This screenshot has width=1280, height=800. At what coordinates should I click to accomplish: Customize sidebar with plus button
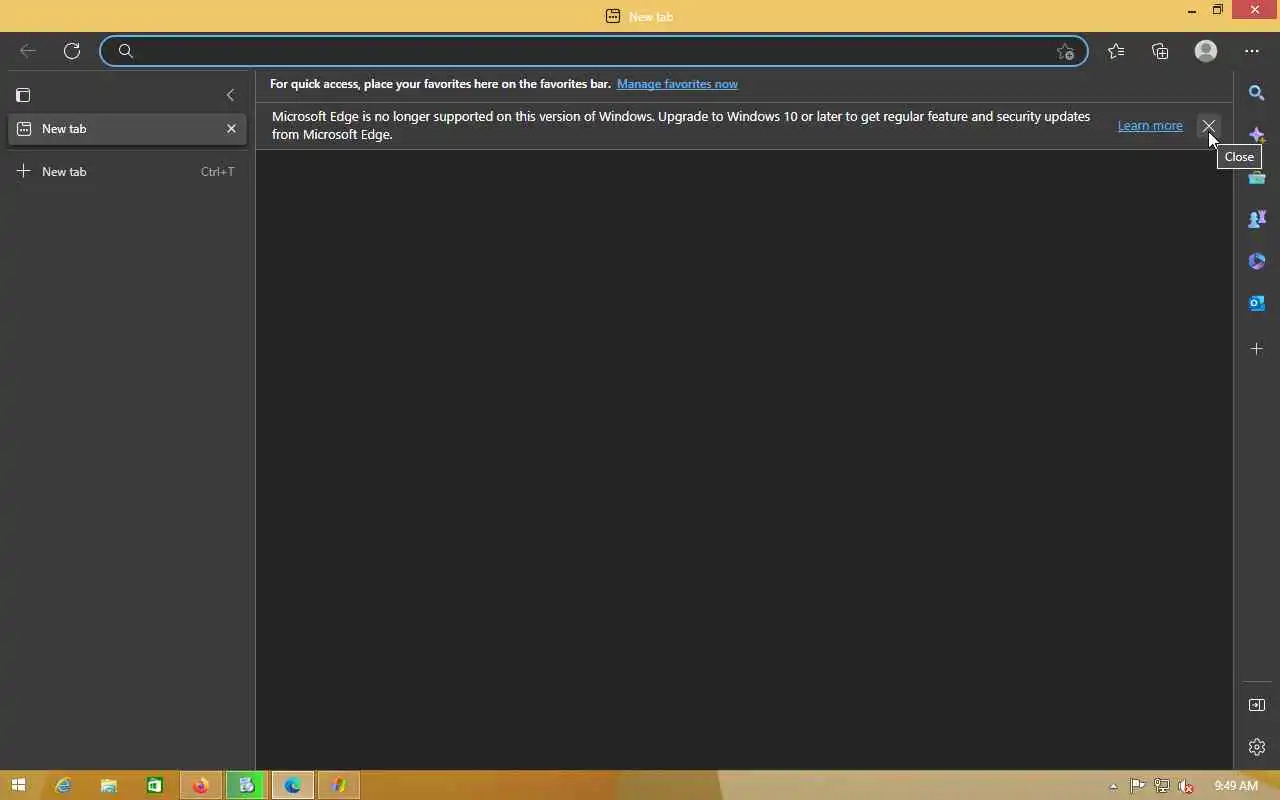click(x=1257, y=349)
